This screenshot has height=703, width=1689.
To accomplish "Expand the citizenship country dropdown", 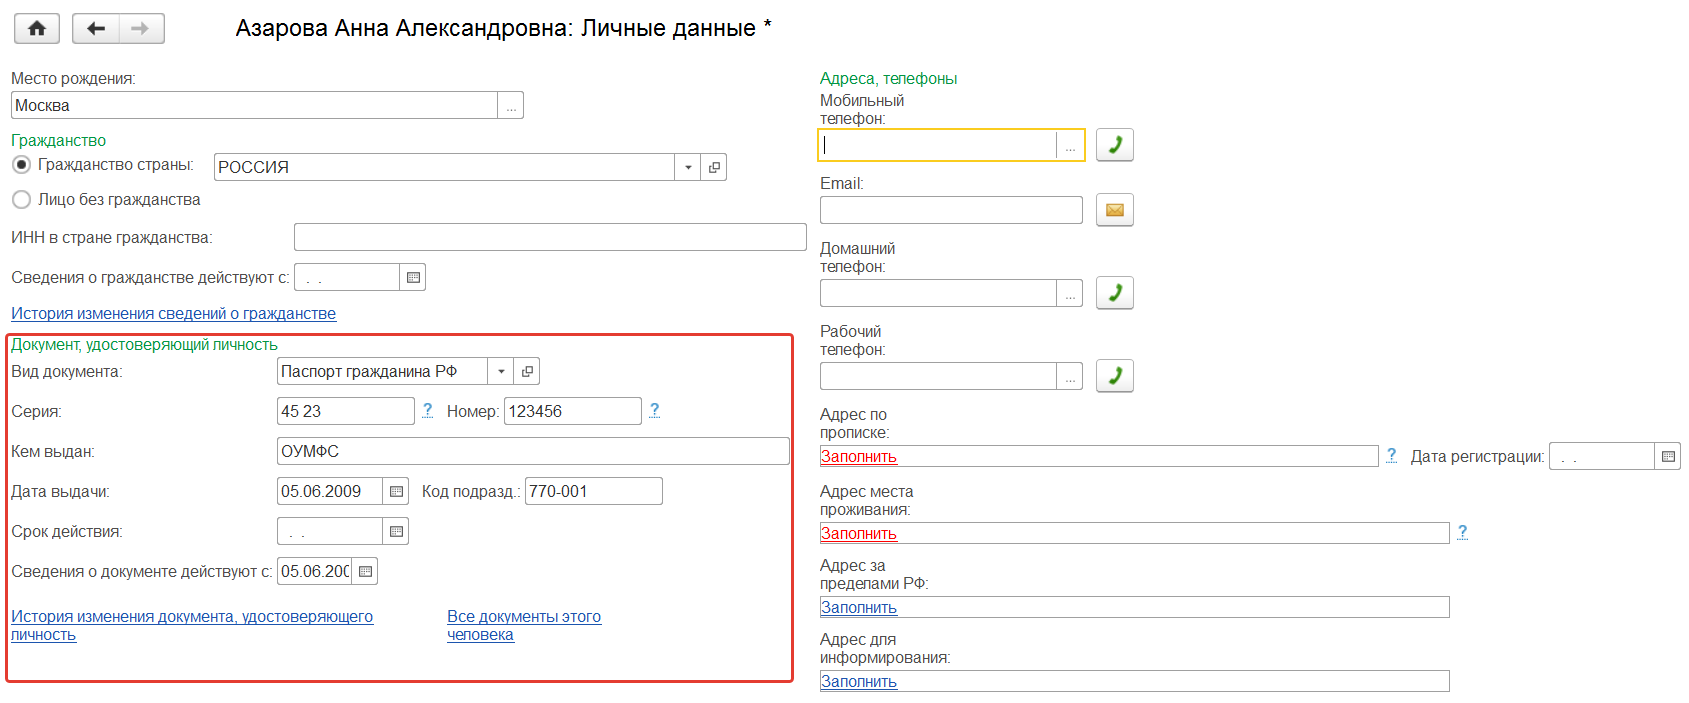I will (x=688, y=168).
